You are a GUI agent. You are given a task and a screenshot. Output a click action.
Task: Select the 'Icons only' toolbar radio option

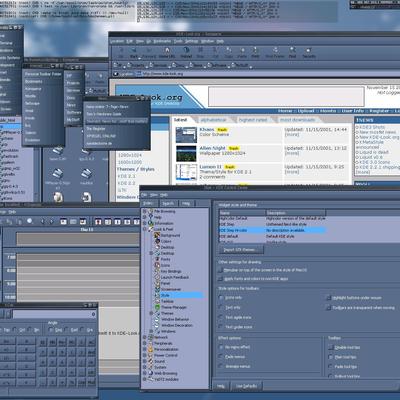221,298
